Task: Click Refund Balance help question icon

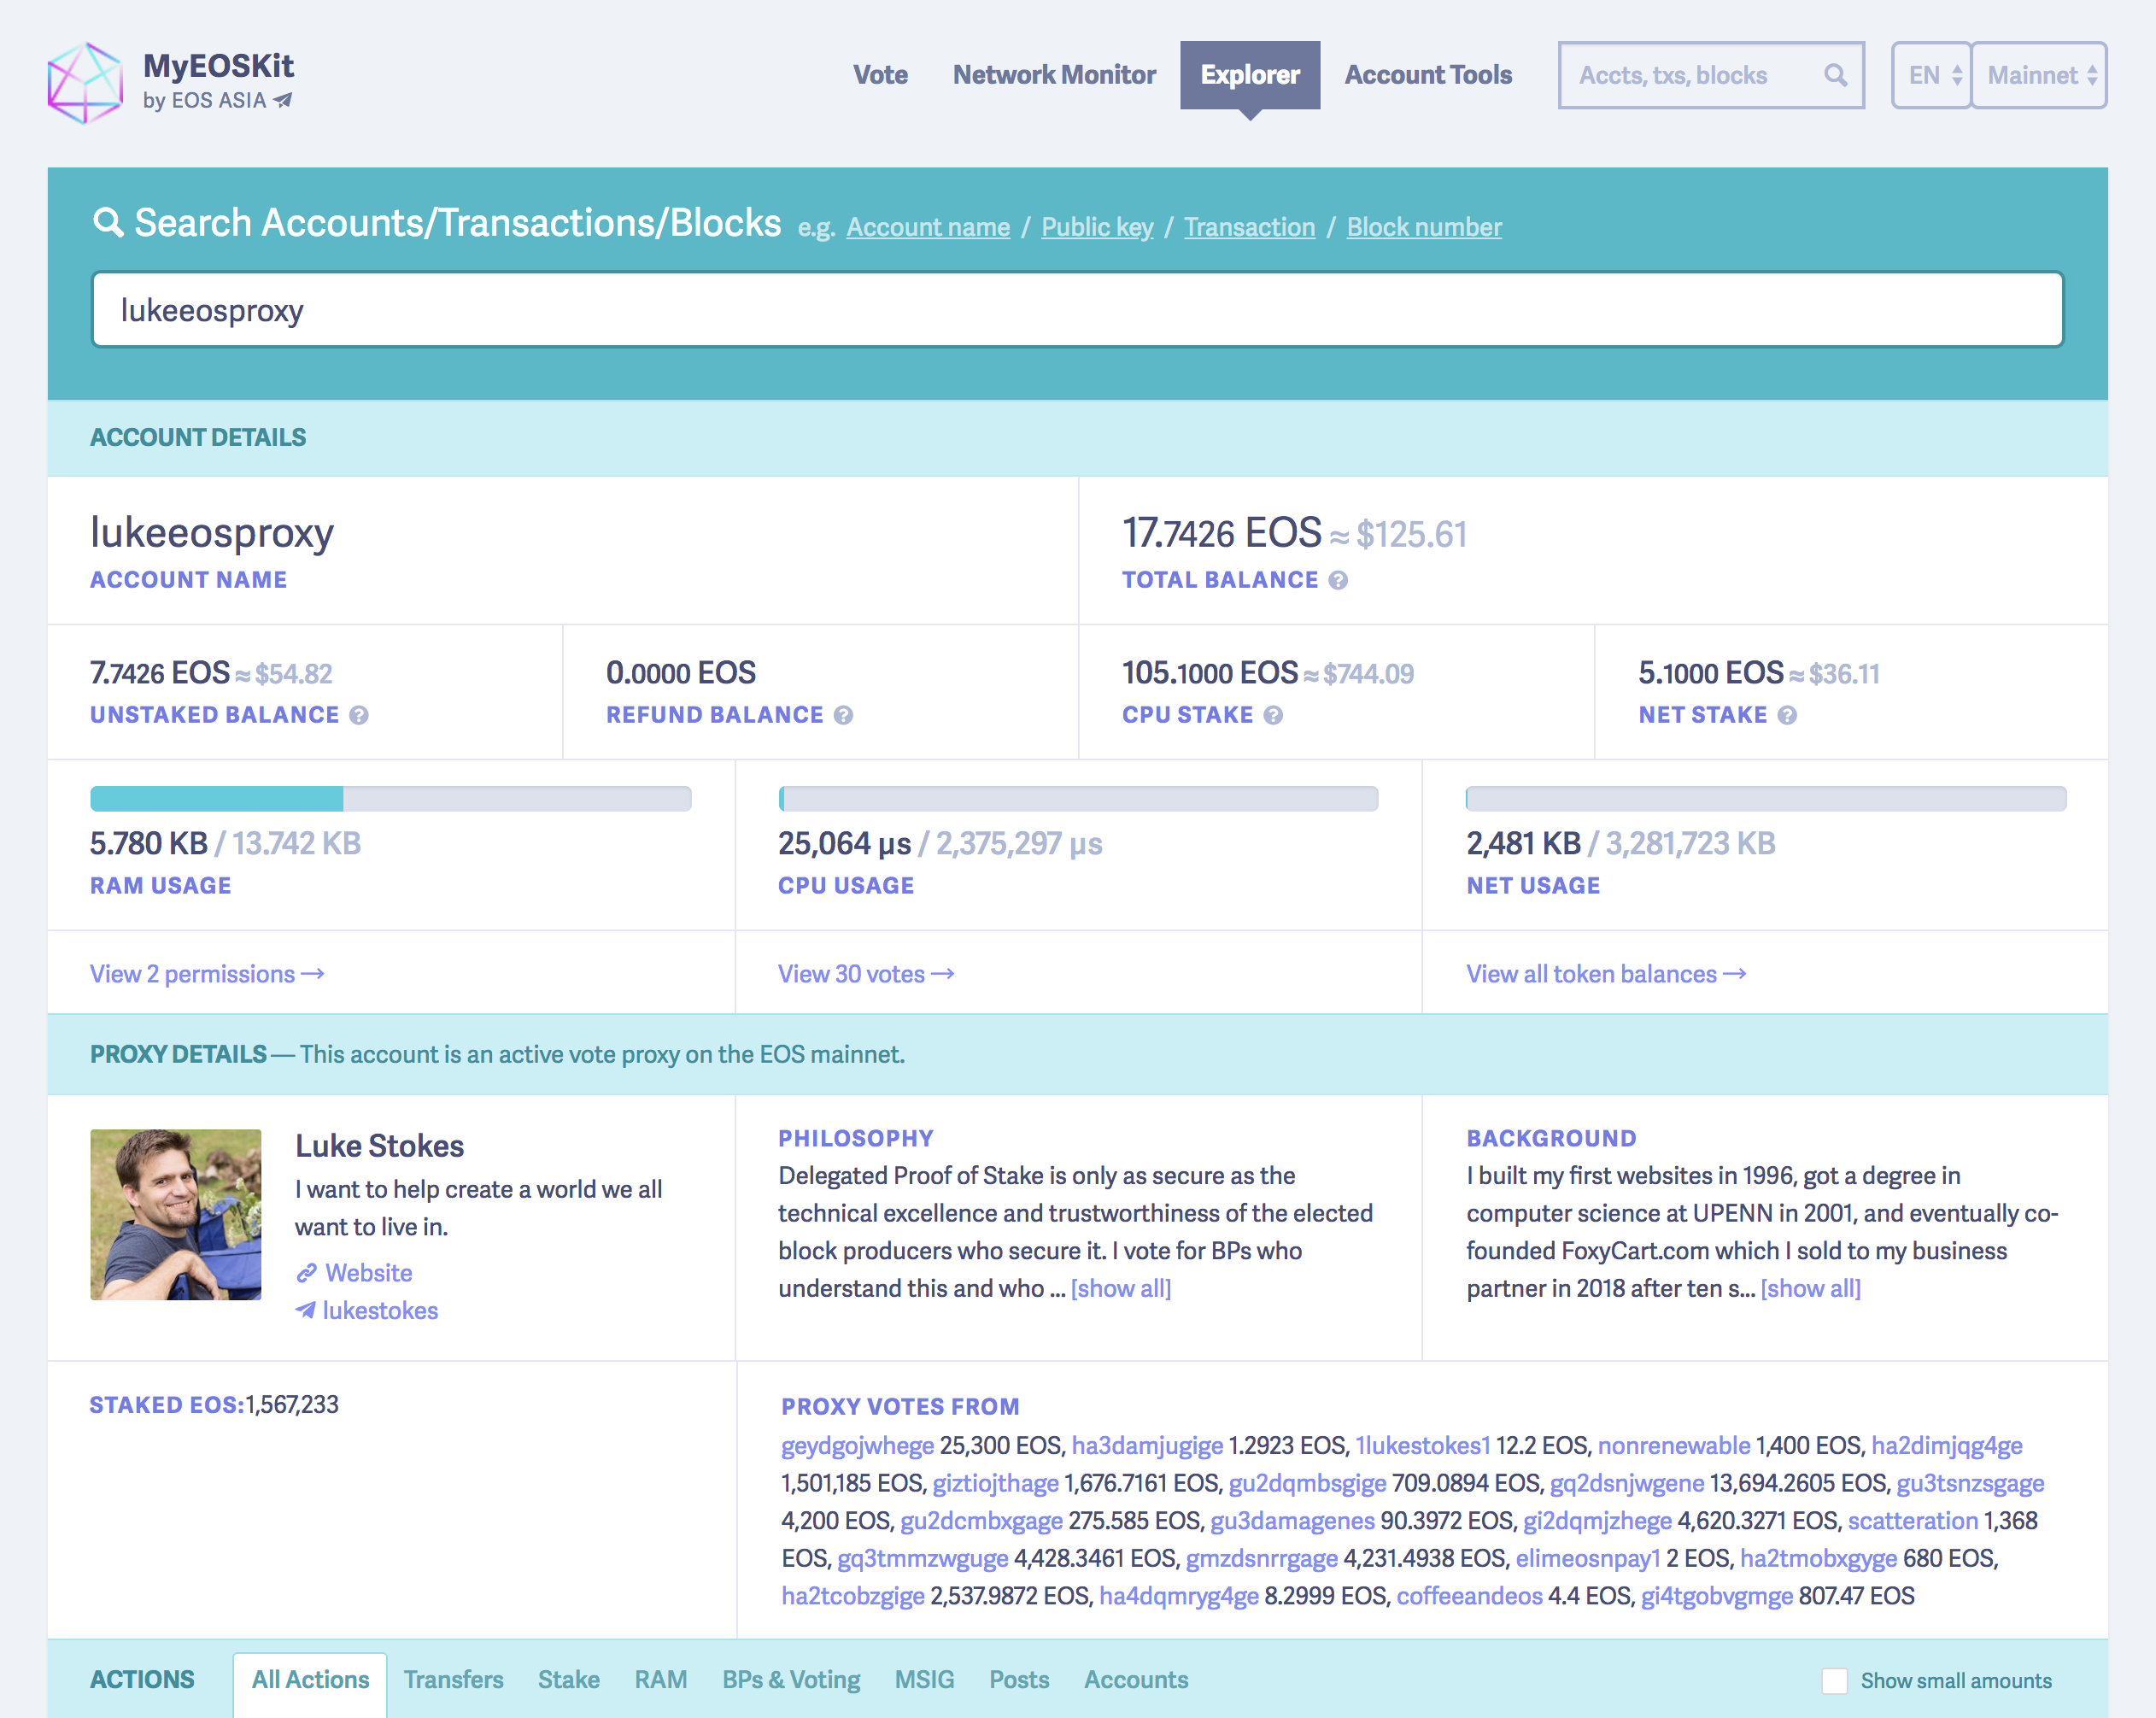Action: 843,716
